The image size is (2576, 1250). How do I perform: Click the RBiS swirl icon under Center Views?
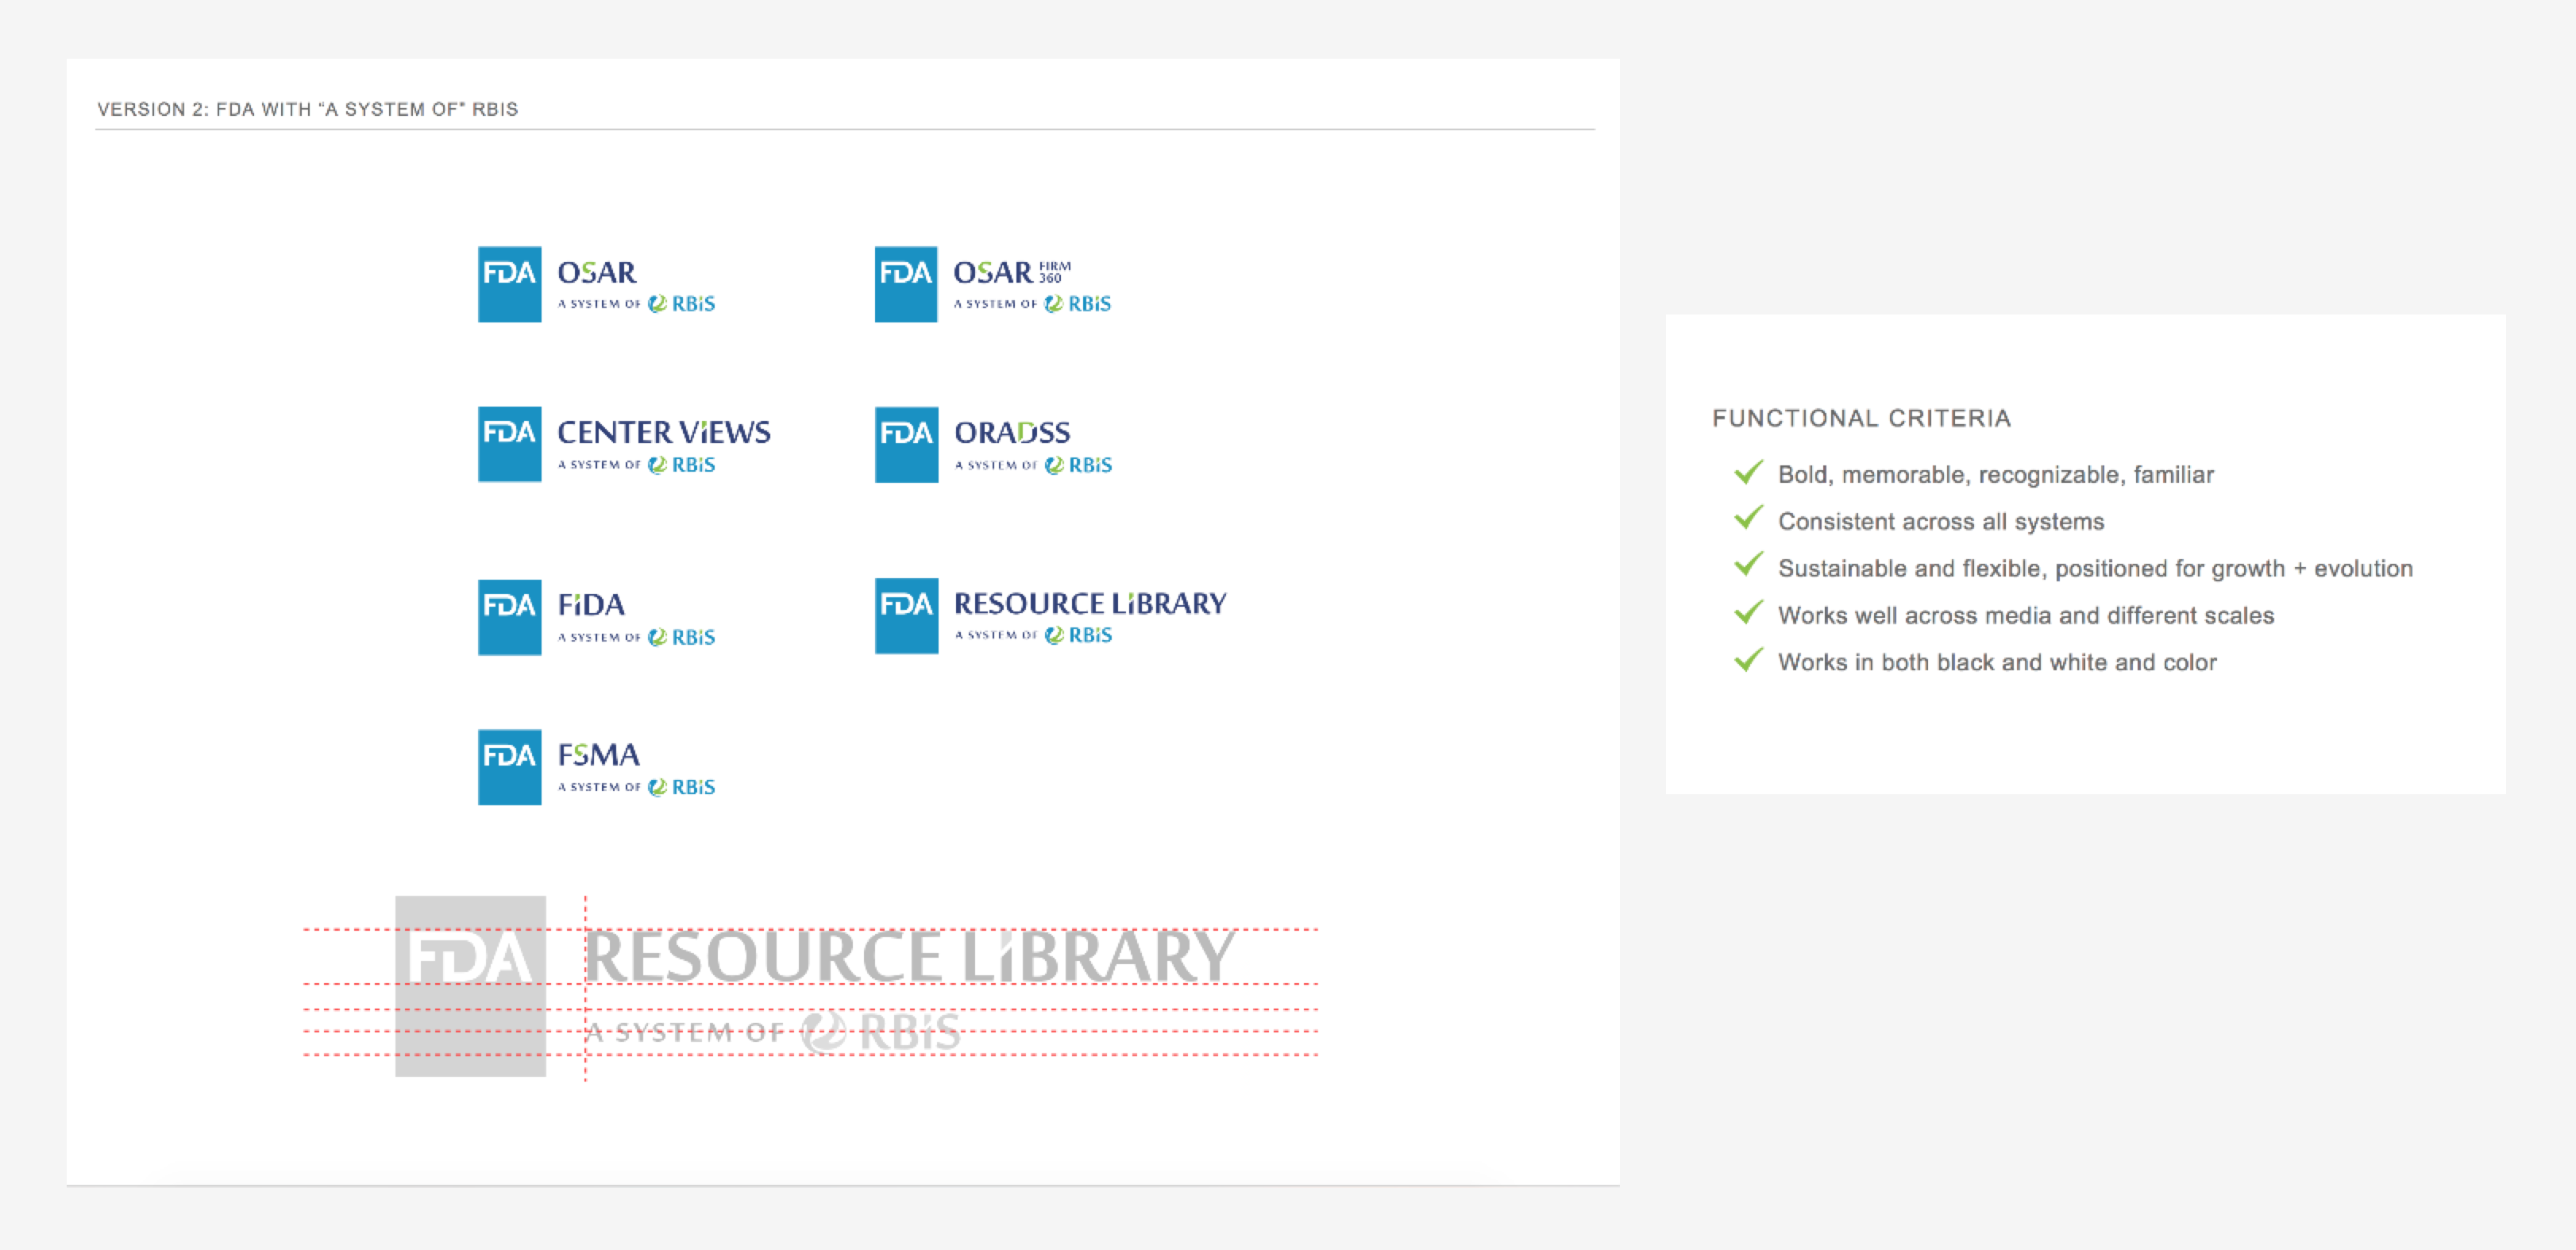point(657,465)
